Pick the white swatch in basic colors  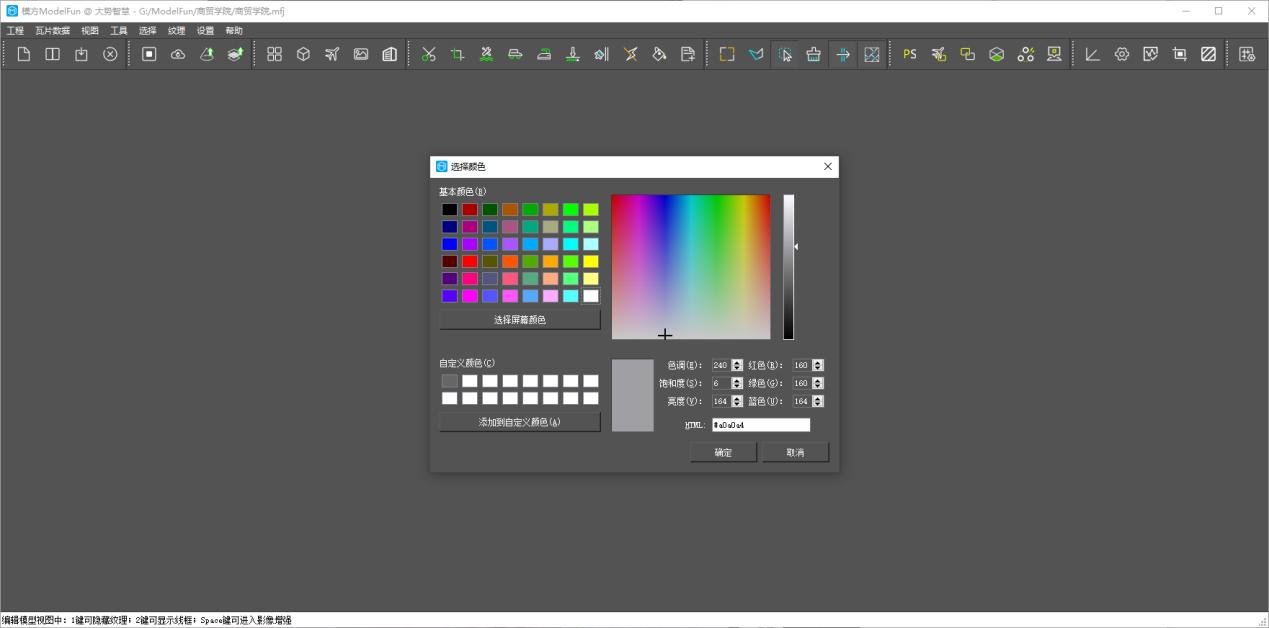(591, 296)
